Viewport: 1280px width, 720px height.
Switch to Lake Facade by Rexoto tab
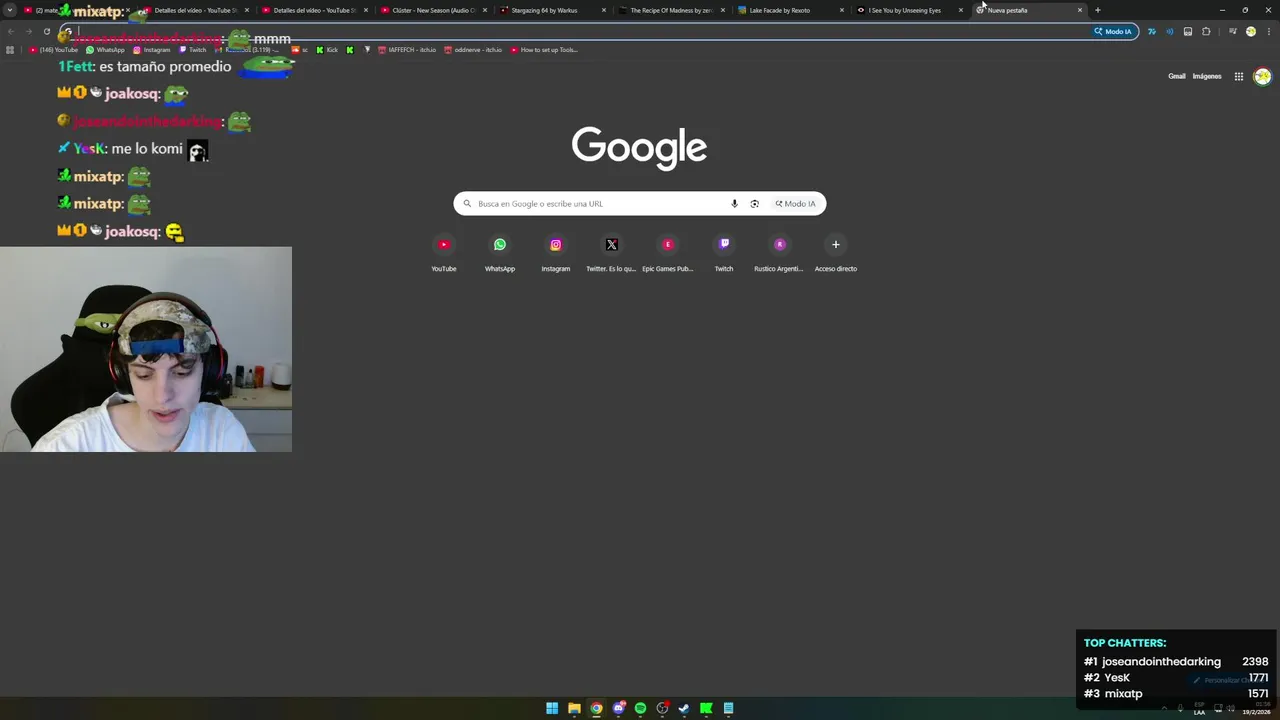[x=791, y=10]
